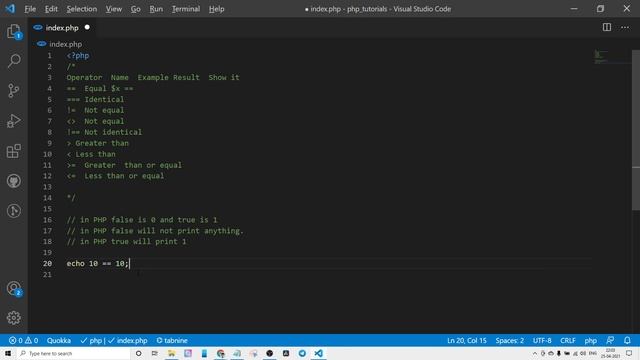Open the editor More Actions ellipsis menu
Screen dimensions: 640x360
tap(625, 27)
